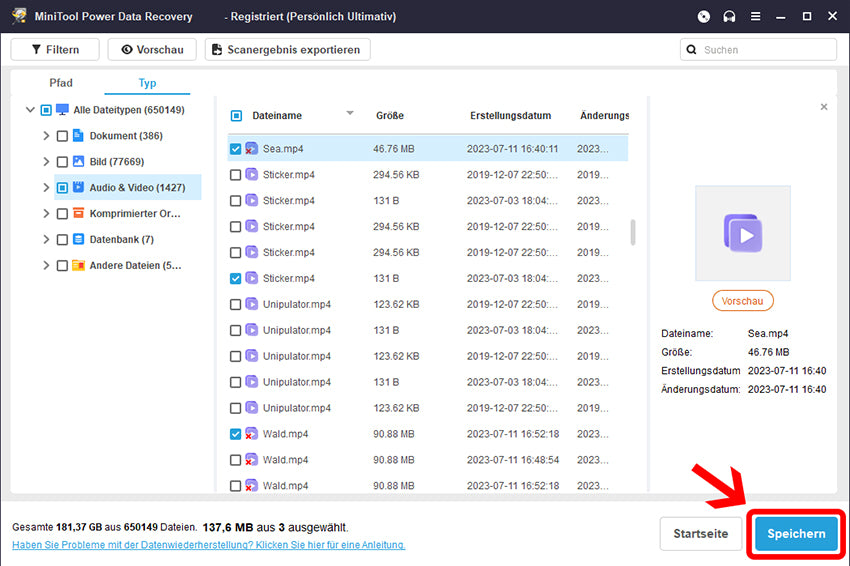Screen dimensions: 850x566
Task: Tick the checkbox for first Unipulator.mp4
Action: click(235, 304)
